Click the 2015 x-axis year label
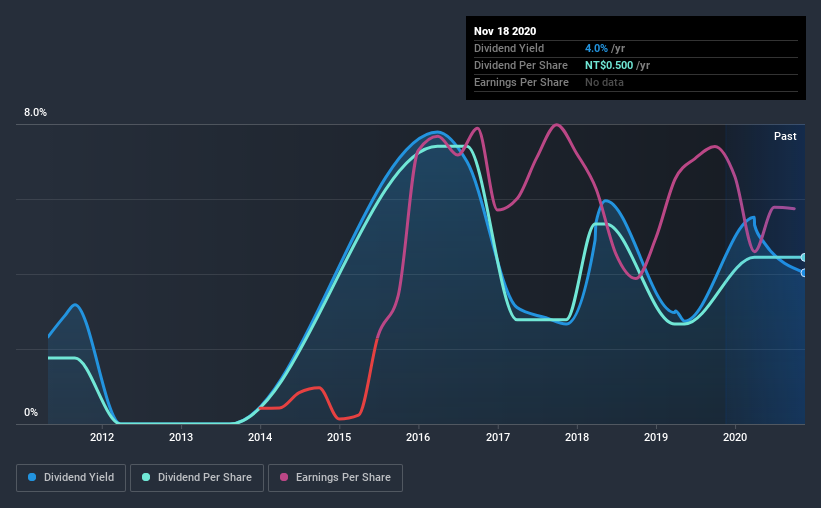 click(339, 437)
